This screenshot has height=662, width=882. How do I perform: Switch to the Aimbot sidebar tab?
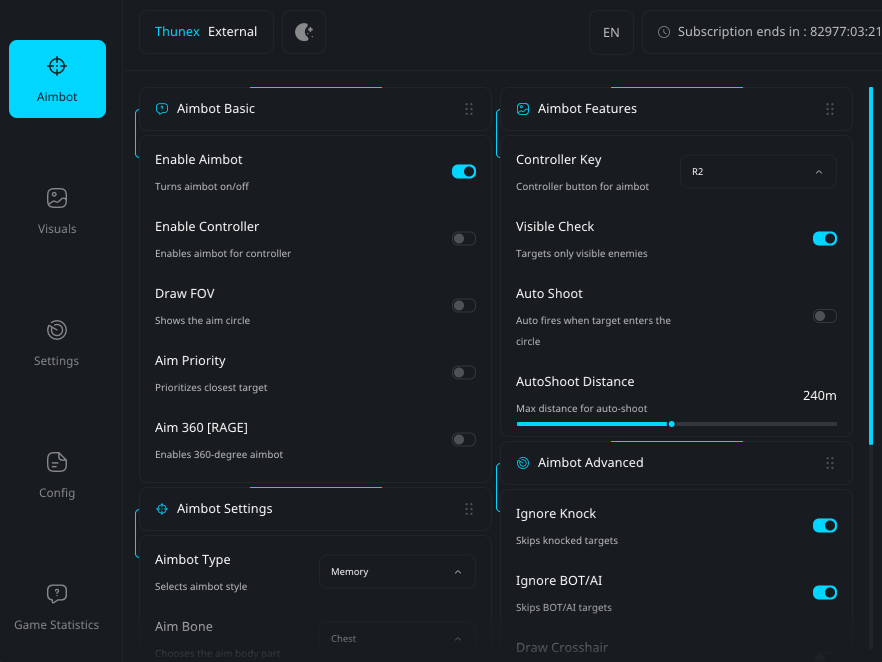[57, 79]
